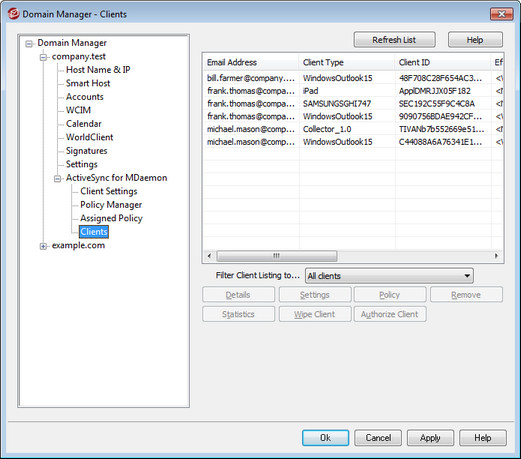Select the SAMSUNGSGHI747 client type cell
This screenshot has width=521, height=459.
click(337, 104)
